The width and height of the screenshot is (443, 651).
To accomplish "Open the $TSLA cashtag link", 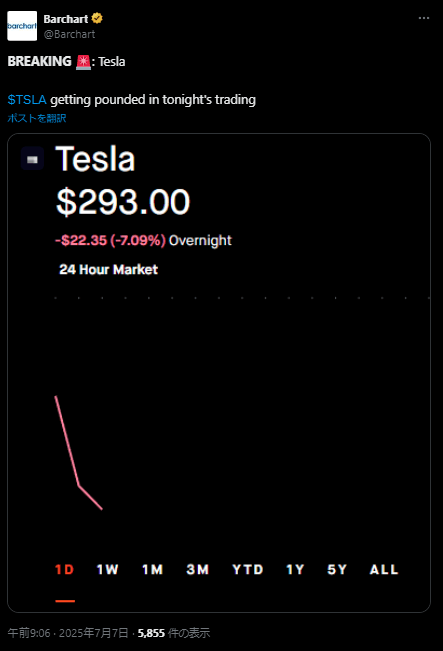I will click(27, 100).
